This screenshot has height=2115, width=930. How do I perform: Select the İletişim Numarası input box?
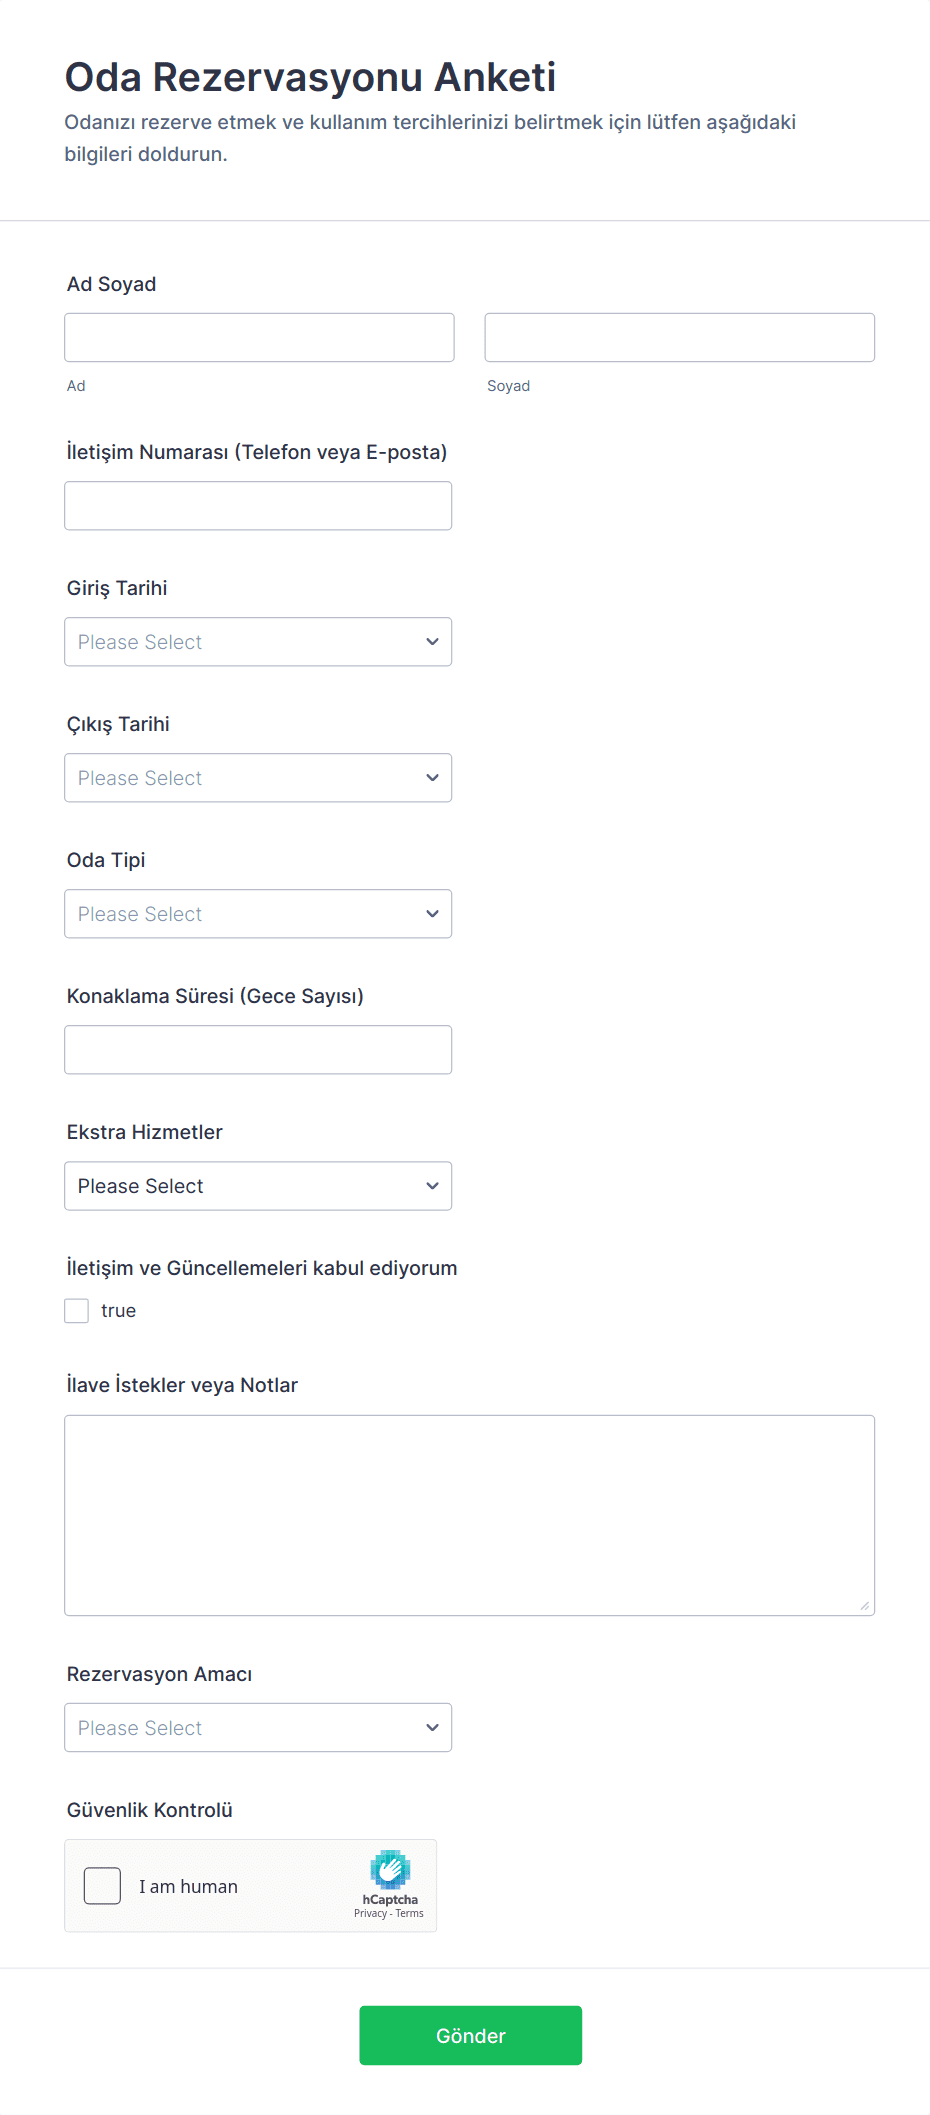(258, 506)
